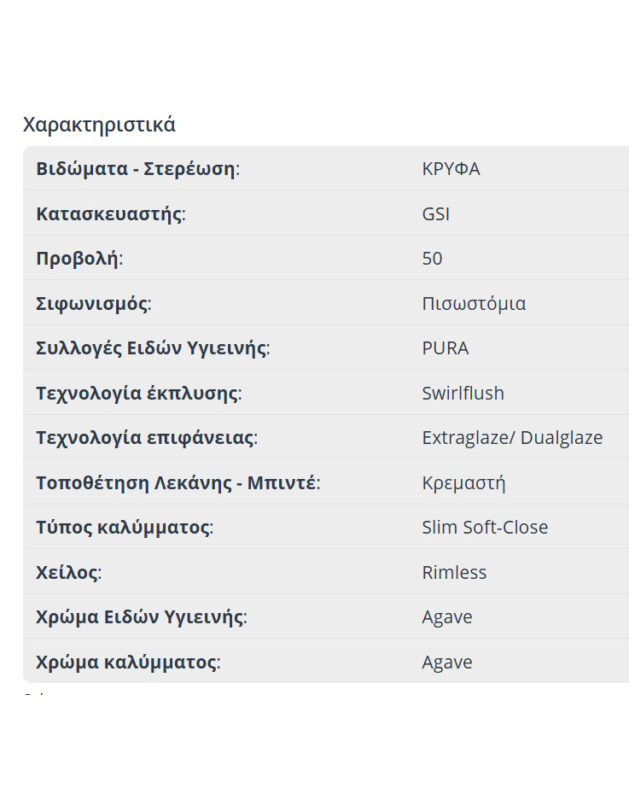The image size is (629, 800).
Task: Select the Slim Soft-Close cover type
Action: point(485,528)
